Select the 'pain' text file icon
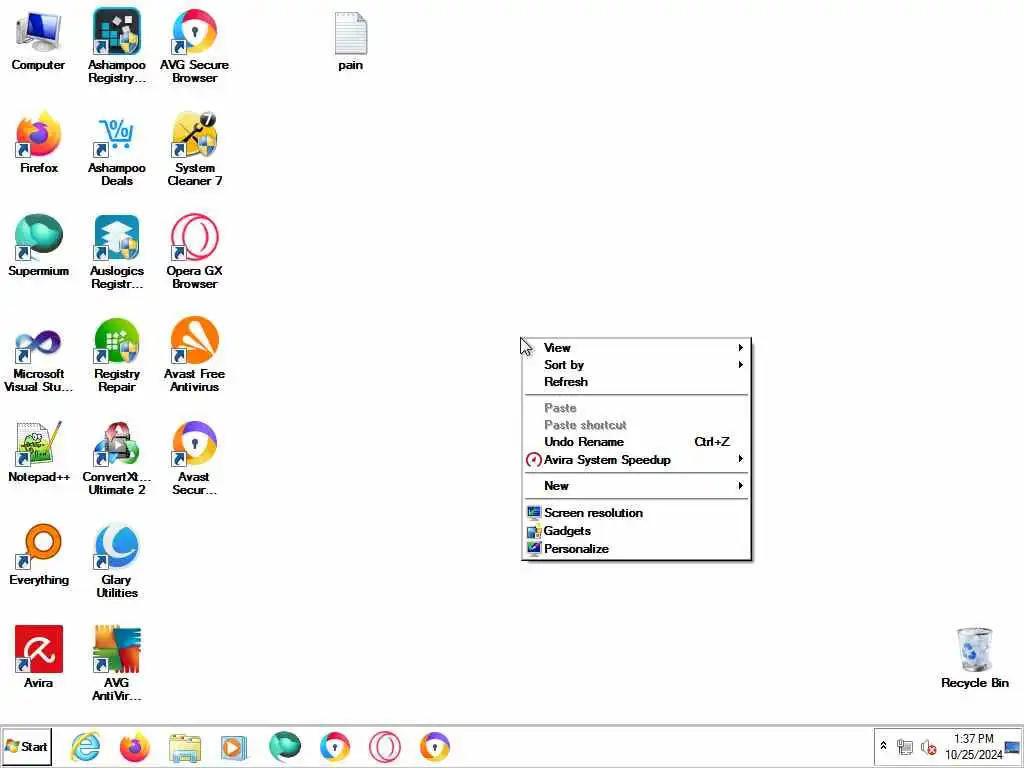Viewport: 1024px width, 768px height. click(x=351, y=40)
